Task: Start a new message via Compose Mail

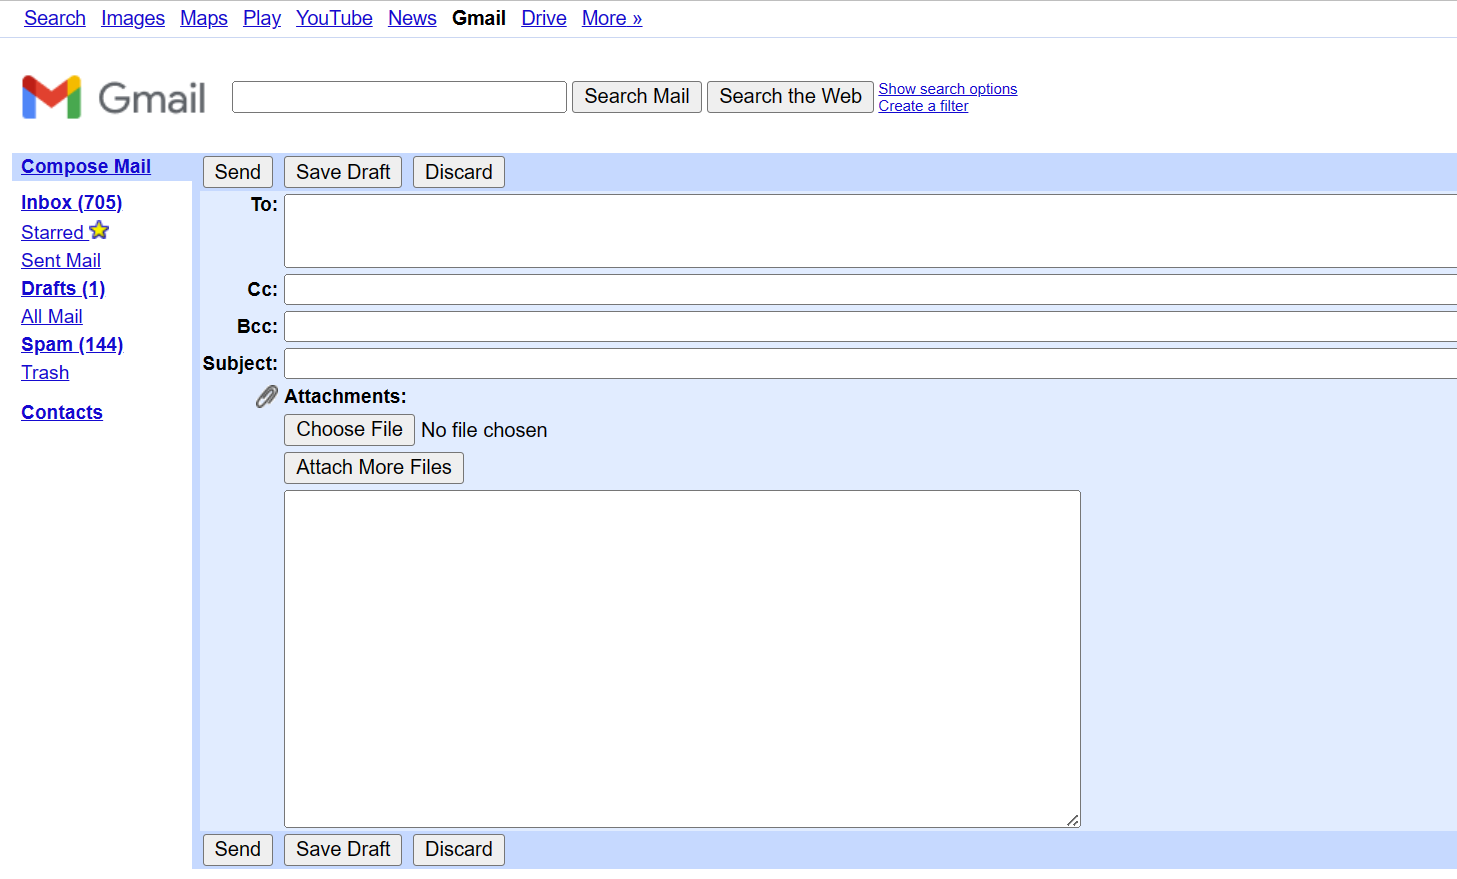Action: [x=85, y=166]
